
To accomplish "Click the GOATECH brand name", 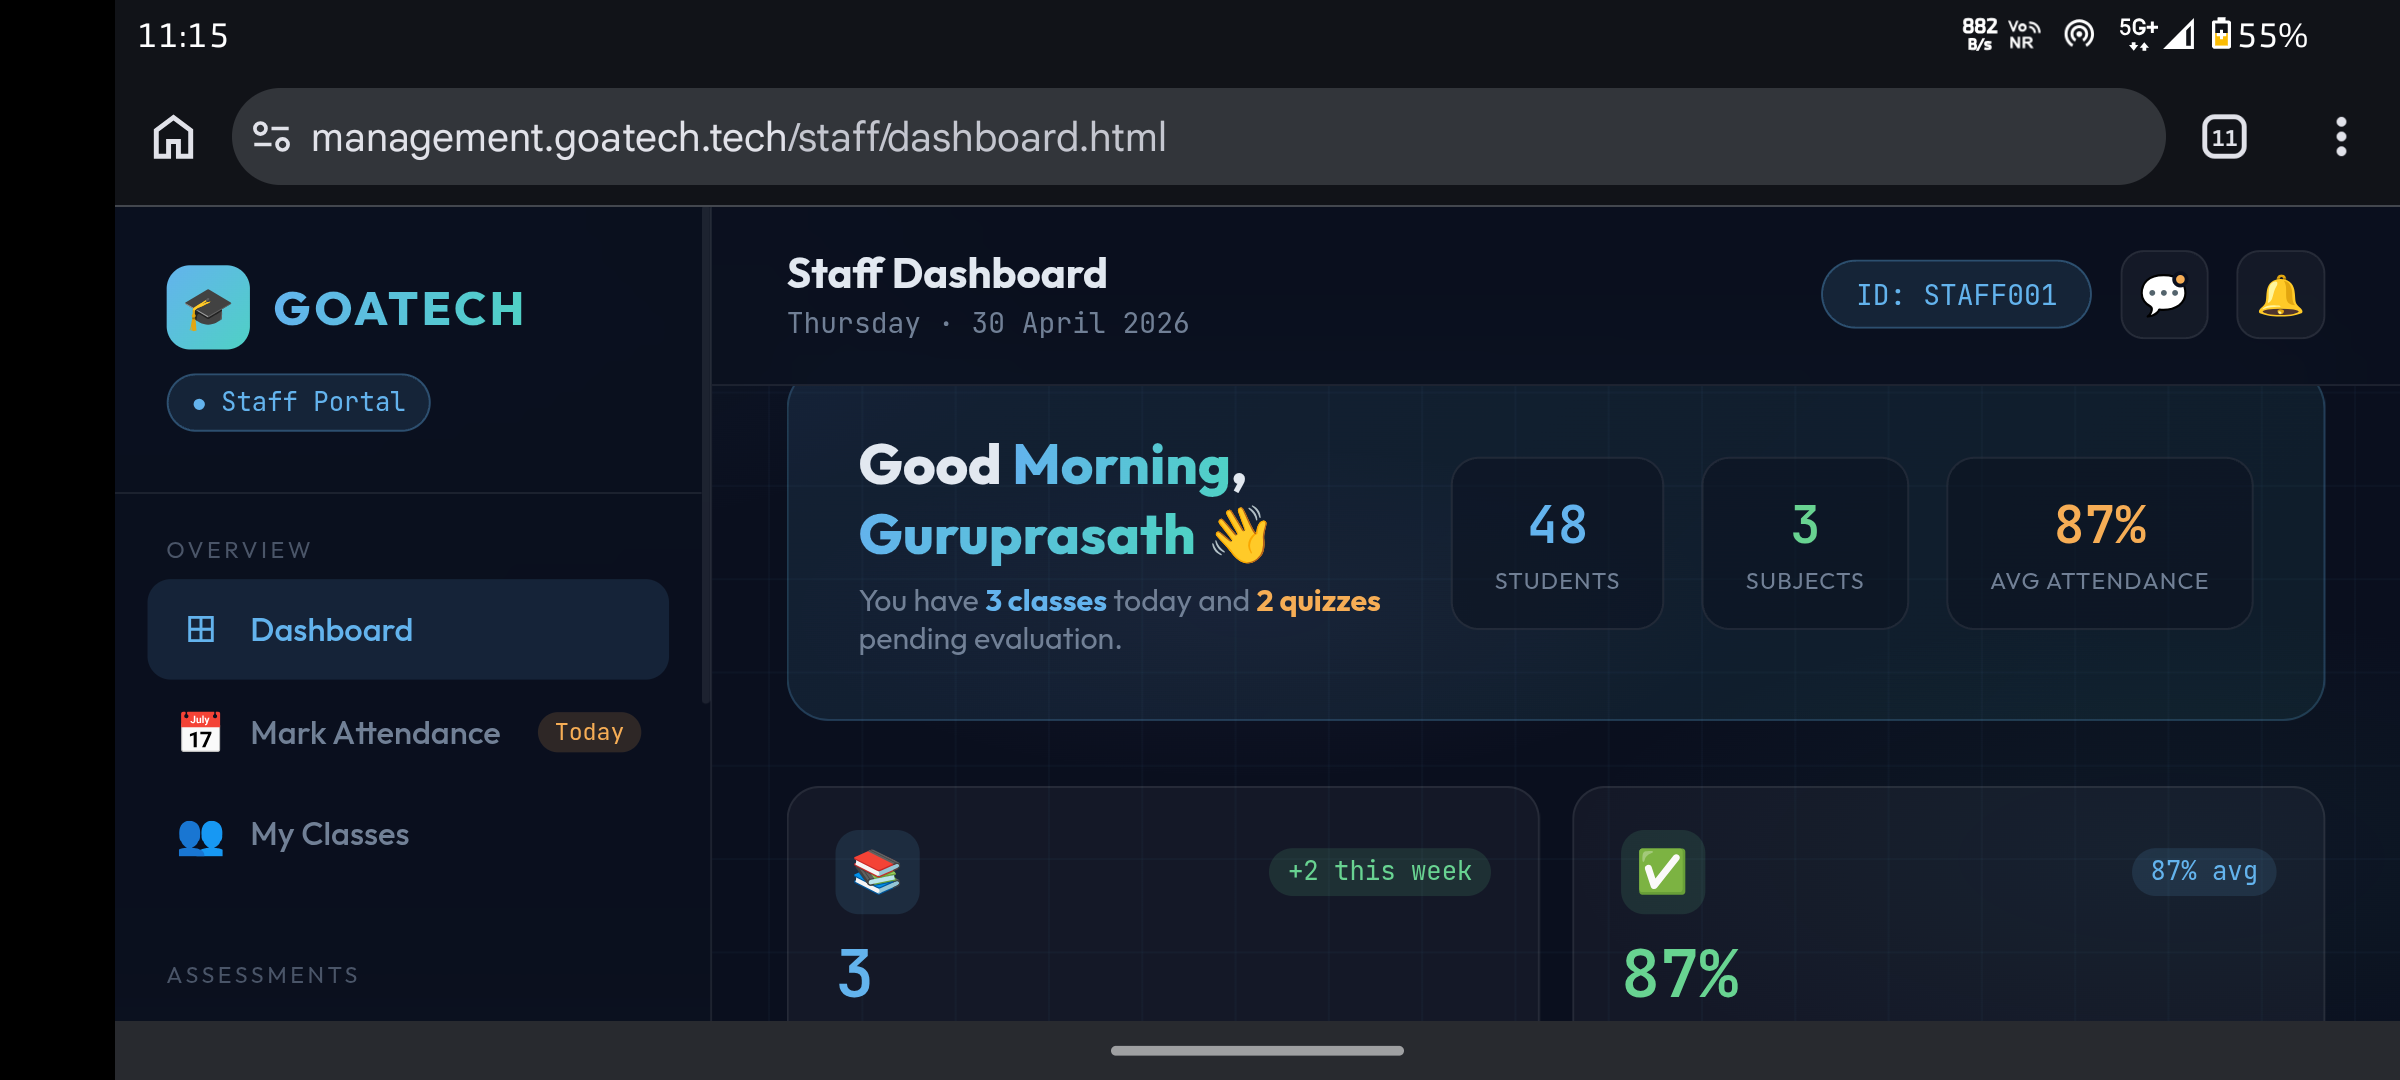I will click(x=399, y=309).
